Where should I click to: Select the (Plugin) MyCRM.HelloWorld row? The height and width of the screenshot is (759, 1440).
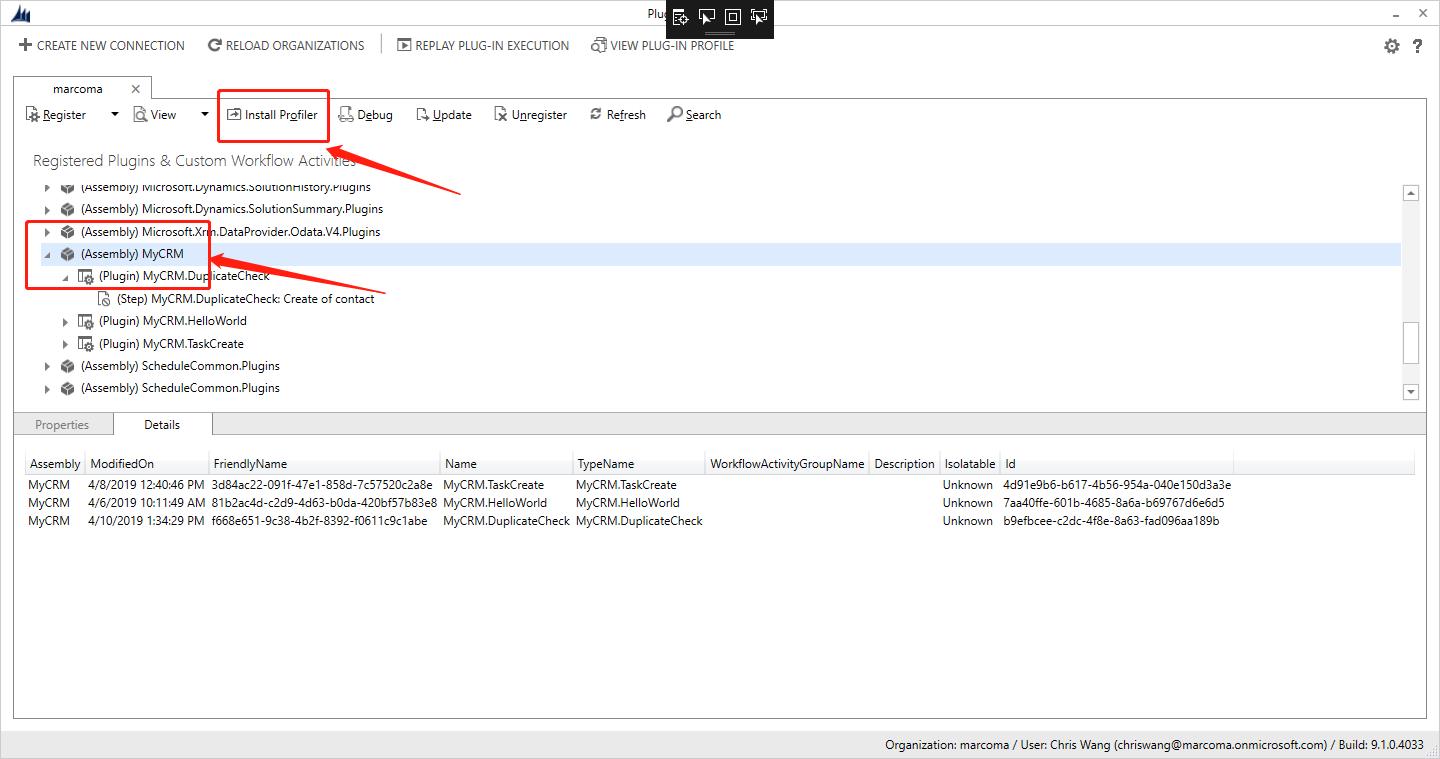173,321
